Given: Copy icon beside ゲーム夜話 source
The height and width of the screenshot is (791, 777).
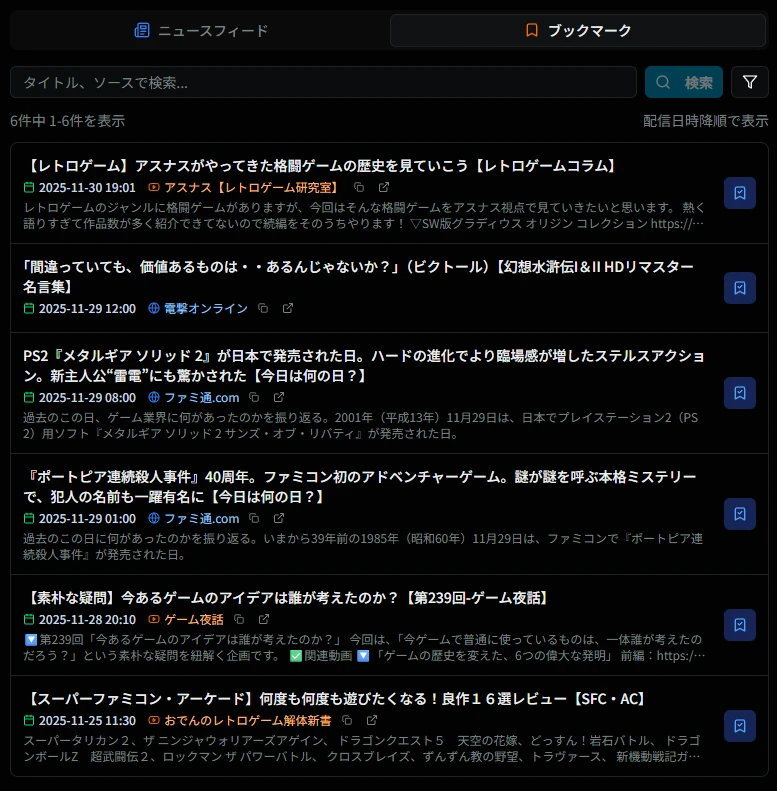Looking at the screenshot, I should [239, 619].
